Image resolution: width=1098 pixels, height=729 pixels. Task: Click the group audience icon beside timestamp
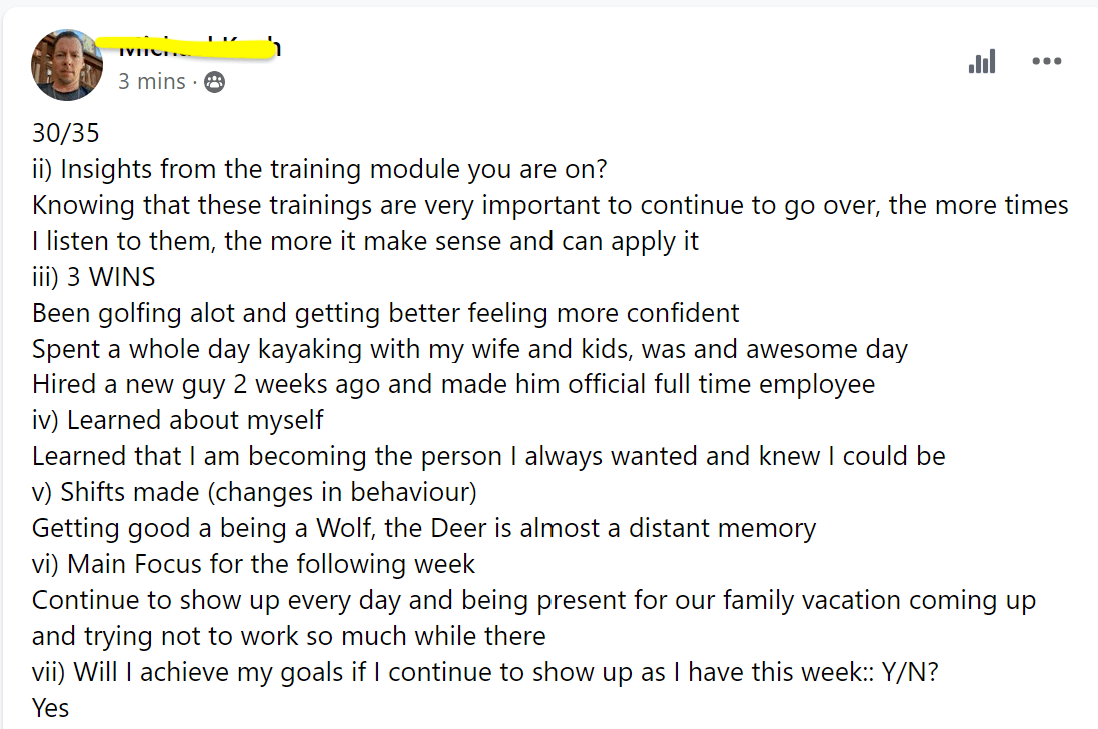[x=214, y=82]
